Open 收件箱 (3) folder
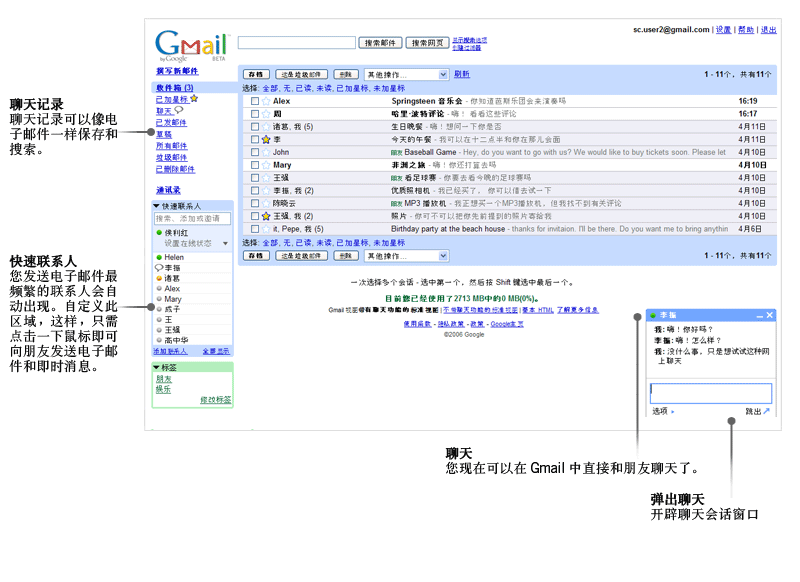 (174, 88)
